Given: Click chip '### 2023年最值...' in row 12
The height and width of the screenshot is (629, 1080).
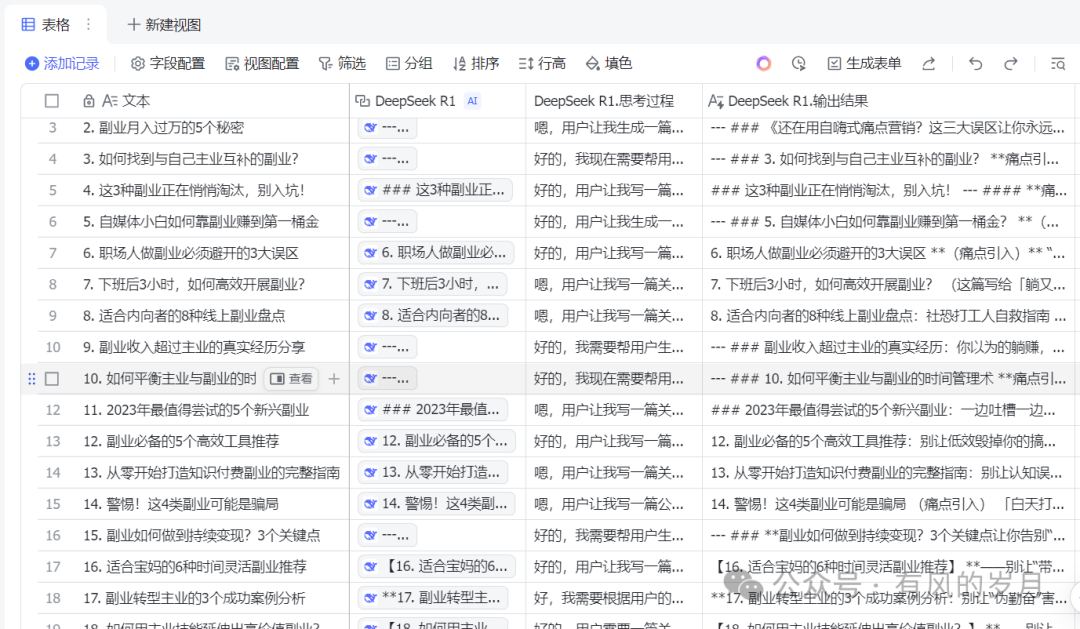Looking at the screenshot, I should click(x=433, y=410).
